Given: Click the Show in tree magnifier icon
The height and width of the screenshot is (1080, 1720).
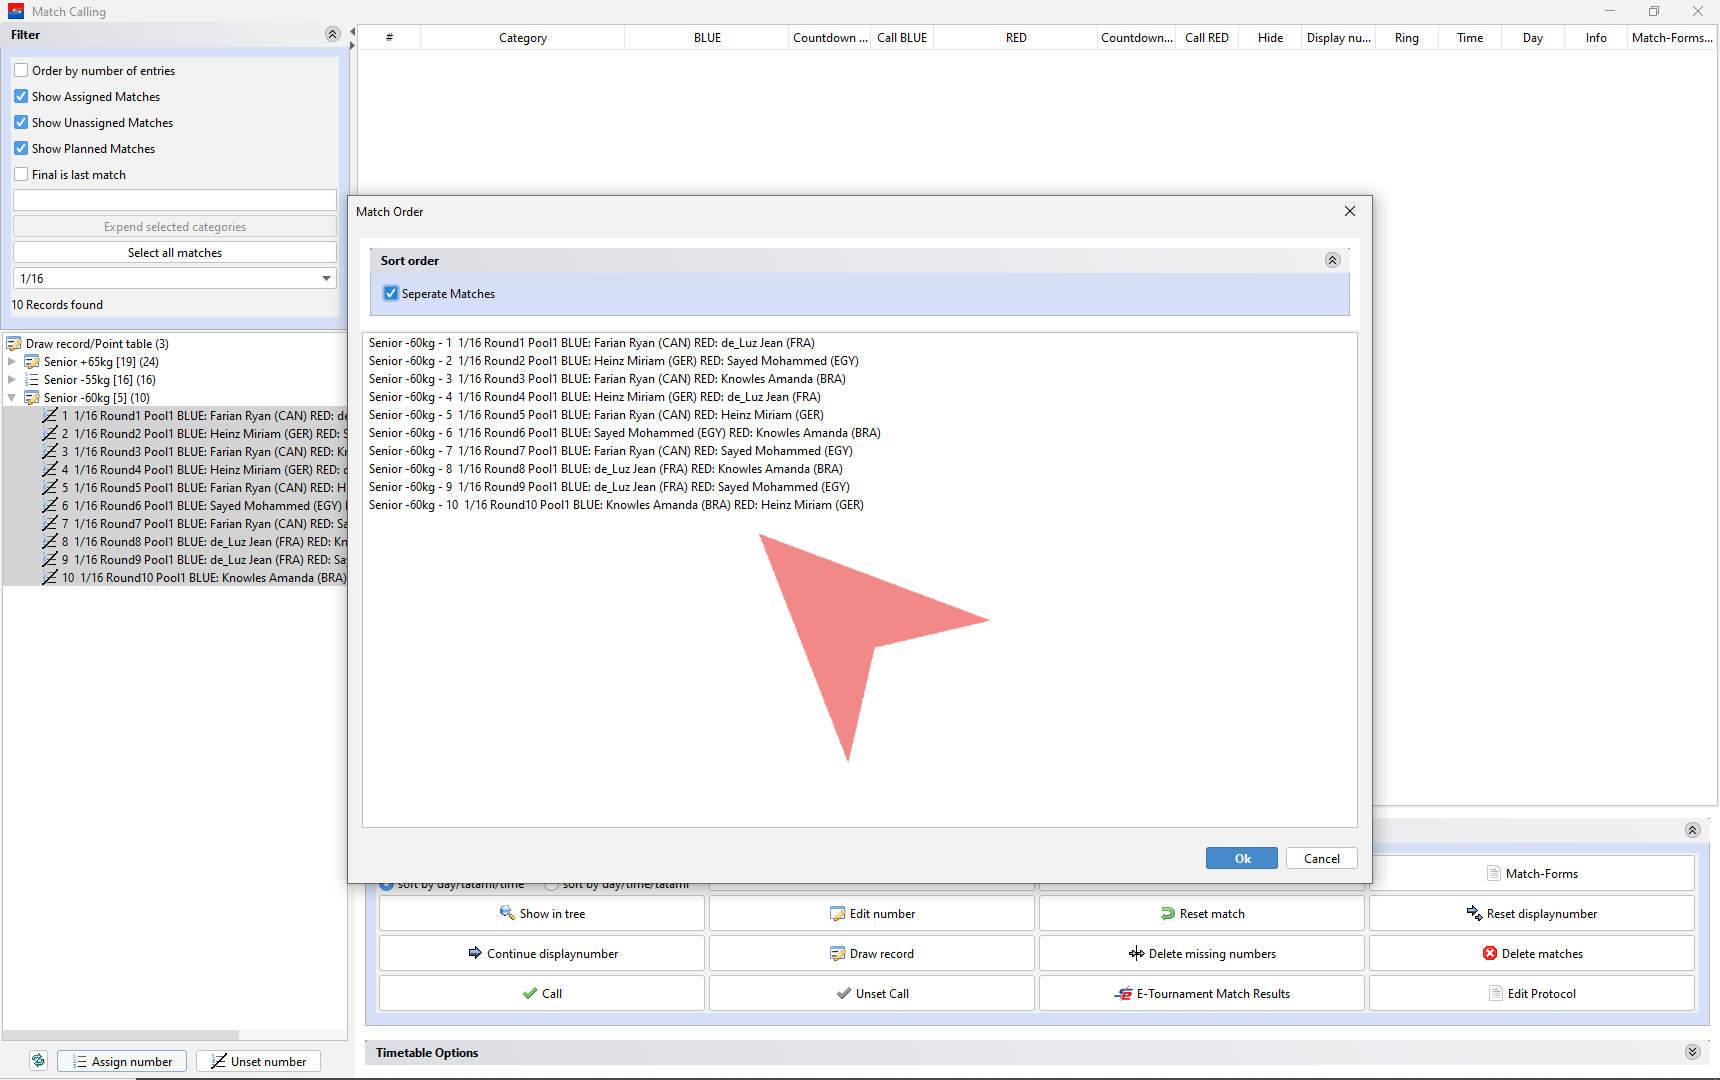Looking at the screenshot, I should click(x=507, y=913).
